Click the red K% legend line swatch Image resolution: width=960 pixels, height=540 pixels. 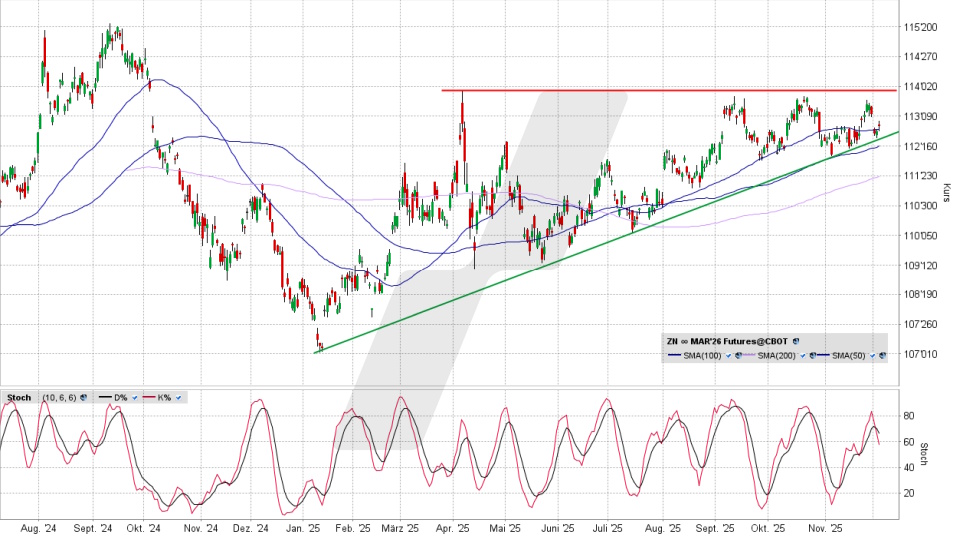tap(149, 397)
